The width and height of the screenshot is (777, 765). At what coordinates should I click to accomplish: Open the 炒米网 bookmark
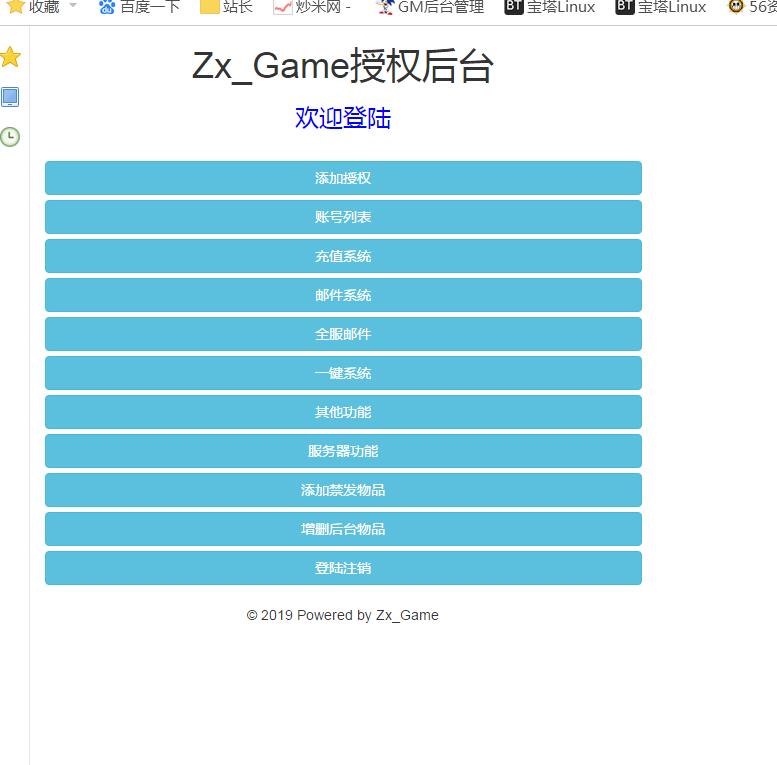coord(311,7)
